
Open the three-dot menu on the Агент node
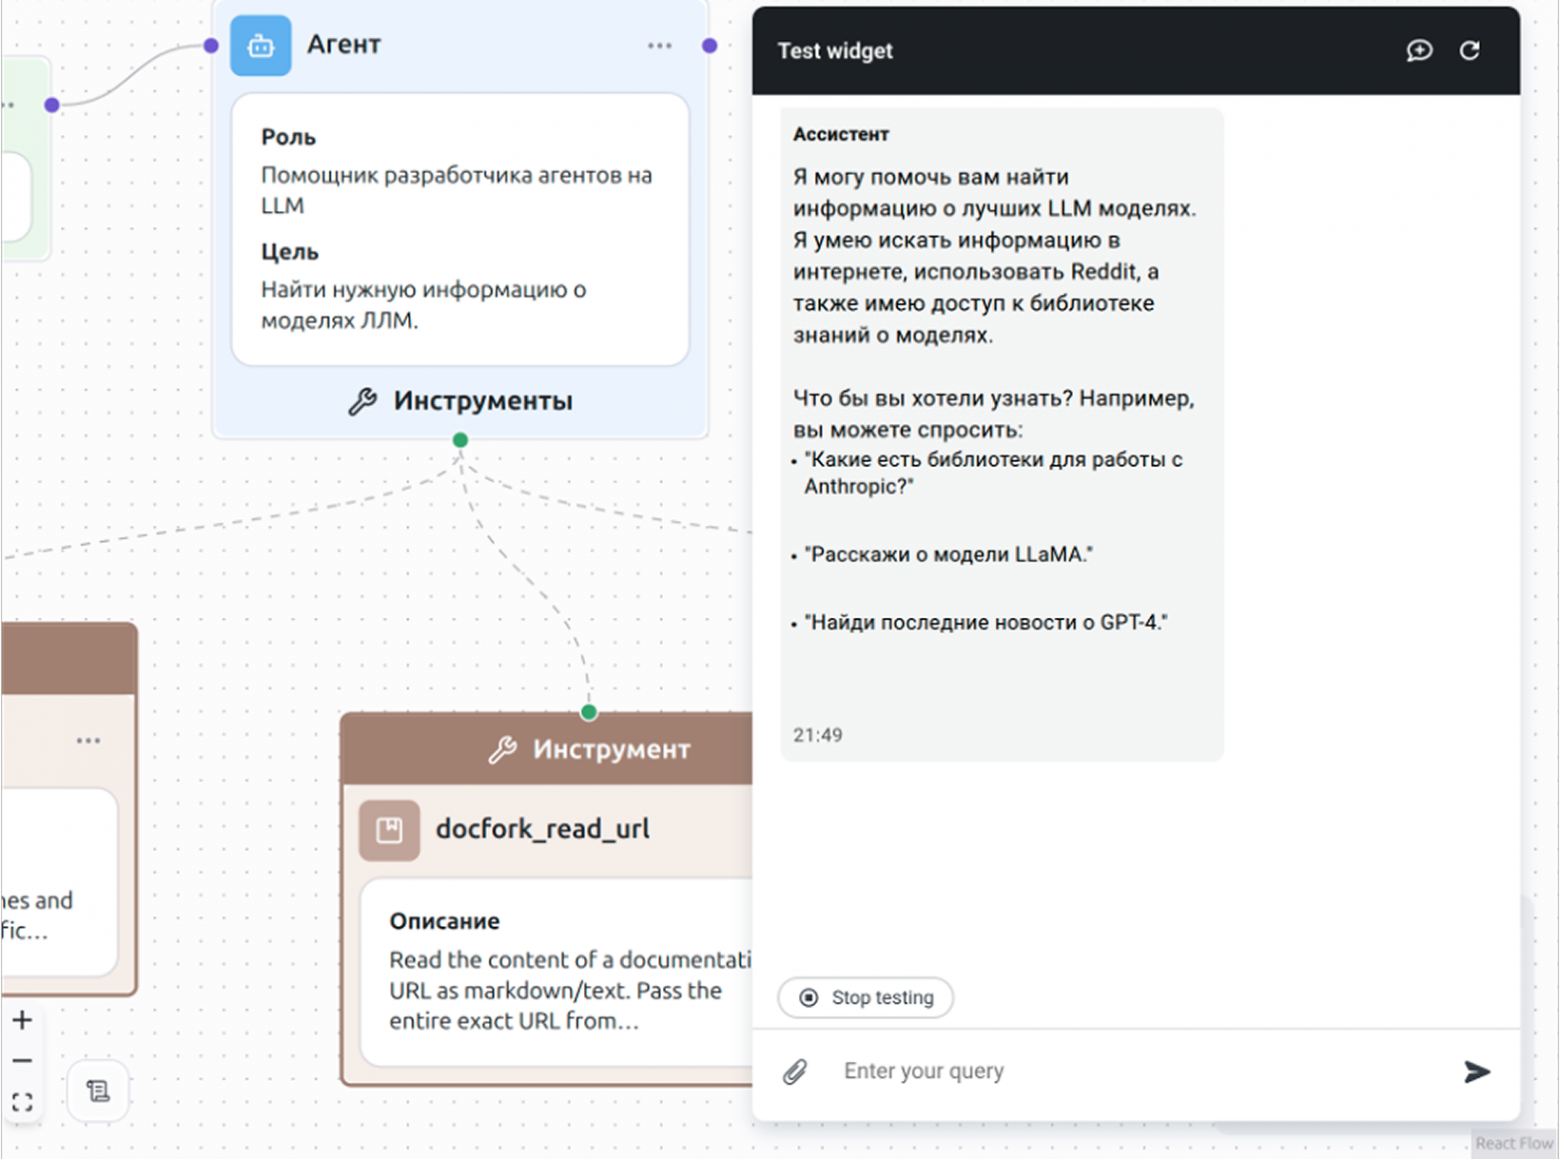point(659,45)
